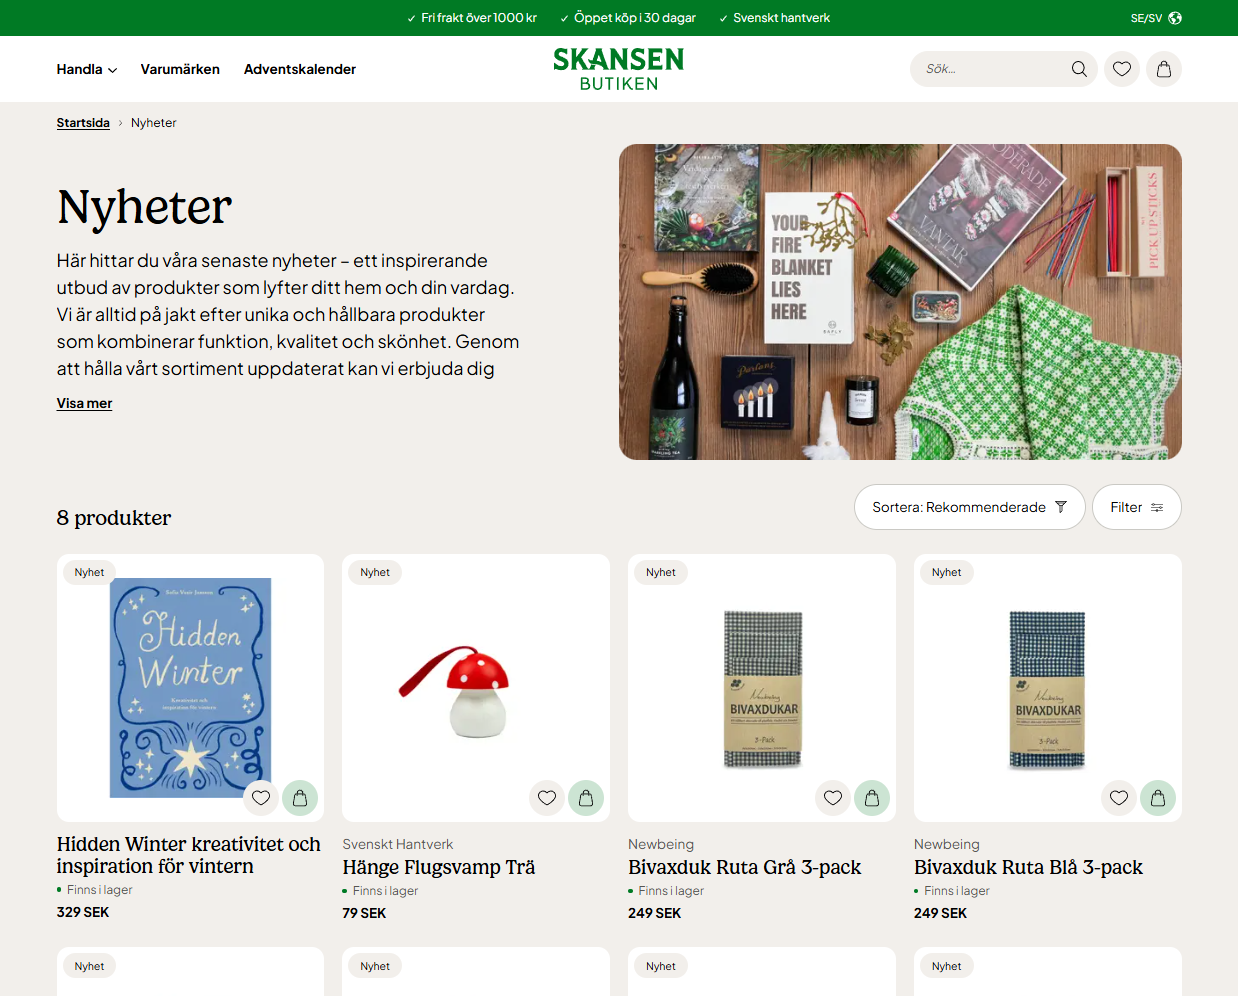Open the wishlist heart in header

(x=1122, y=69)
